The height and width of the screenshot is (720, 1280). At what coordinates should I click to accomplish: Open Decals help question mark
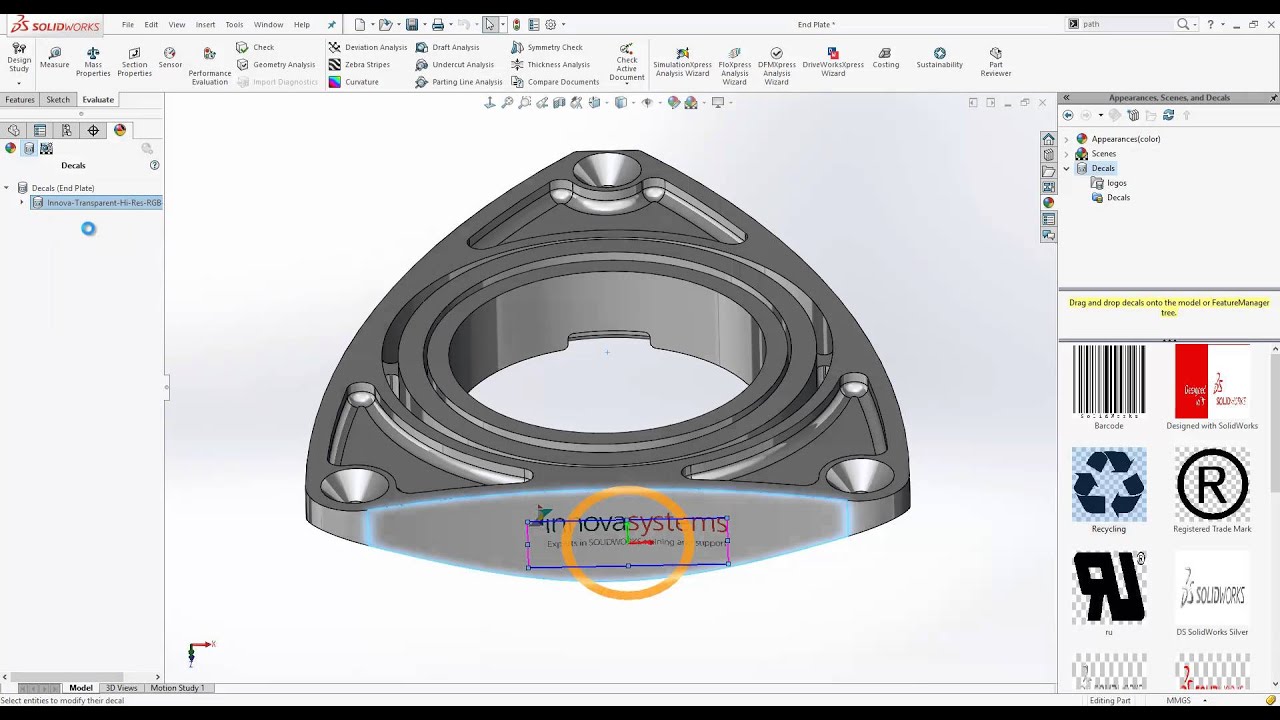pyautogui.click(x=154, y=165)
